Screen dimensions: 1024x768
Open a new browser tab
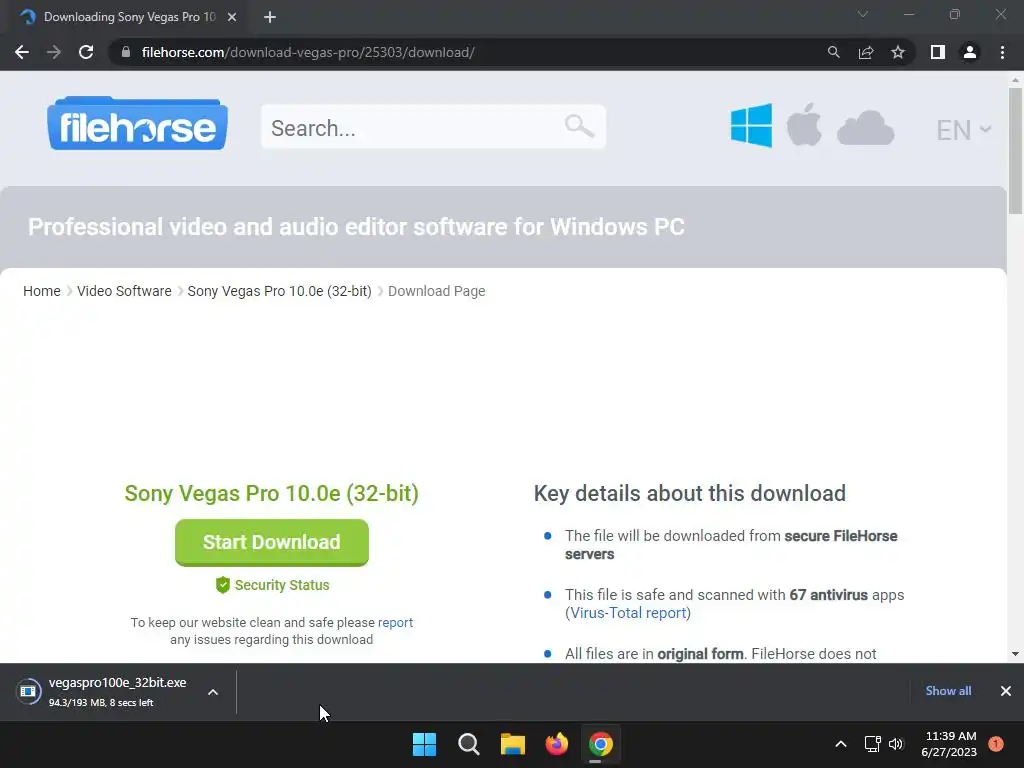click(270, 17)
